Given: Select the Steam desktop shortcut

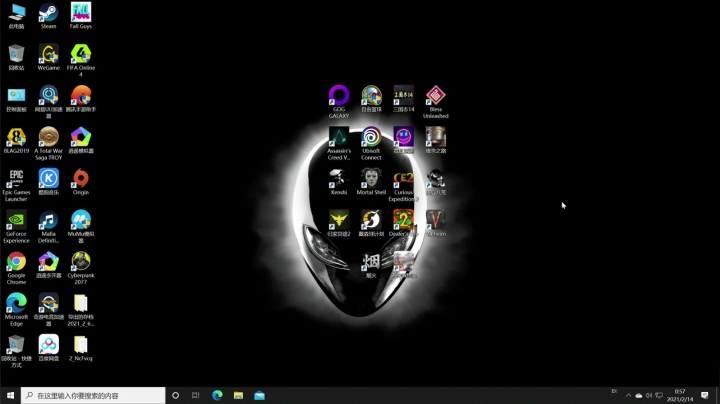Looking at the screenshot, I should click(48, 16).
